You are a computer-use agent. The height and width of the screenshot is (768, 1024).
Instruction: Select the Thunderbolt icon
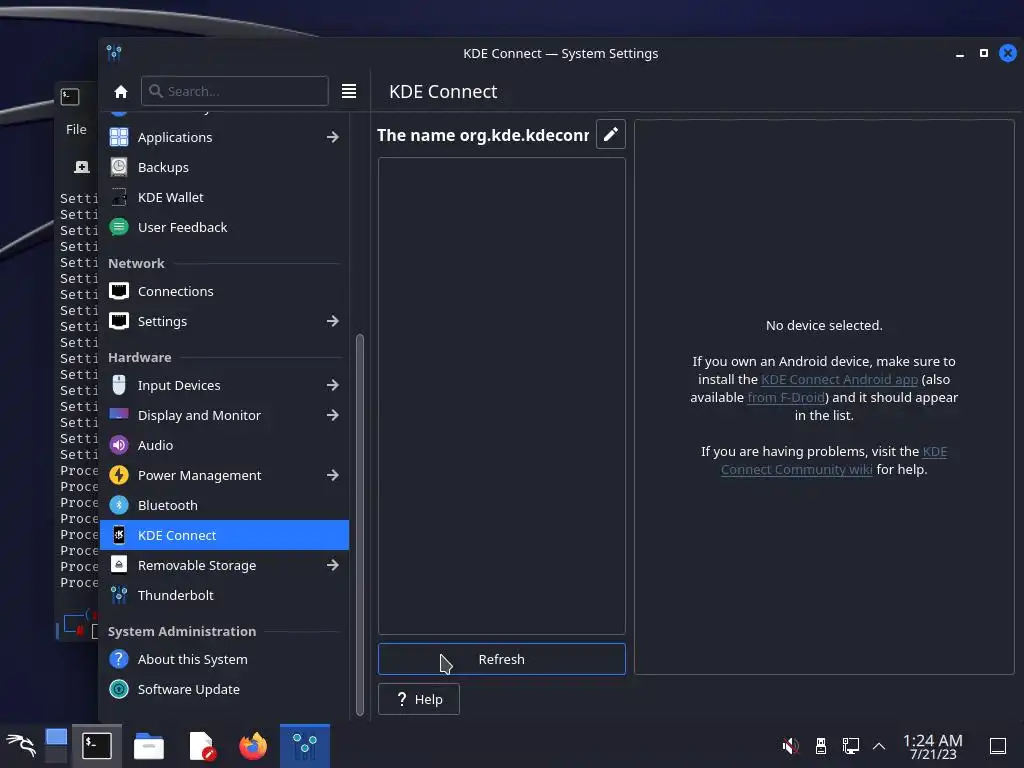click(119, 596)
